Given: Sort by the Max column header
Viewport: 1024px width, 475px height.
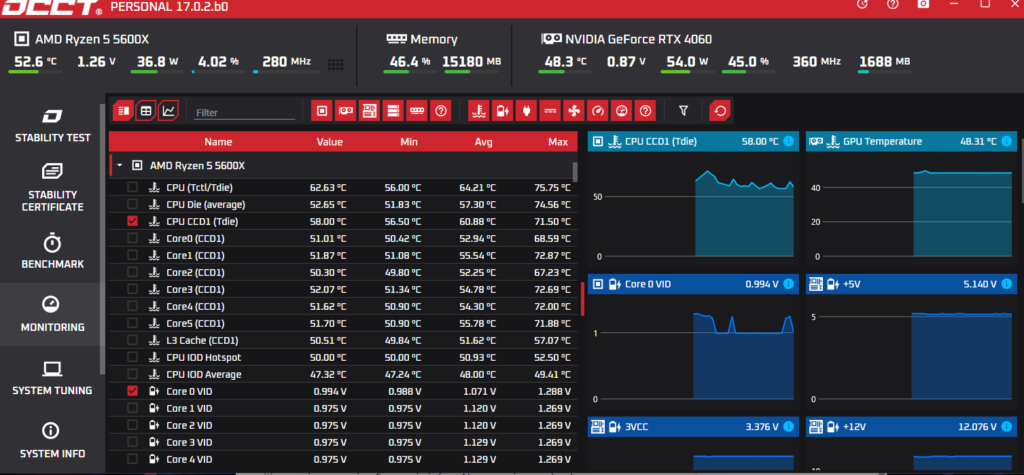Looking at the screenshot, I should [x=558, y=142].
